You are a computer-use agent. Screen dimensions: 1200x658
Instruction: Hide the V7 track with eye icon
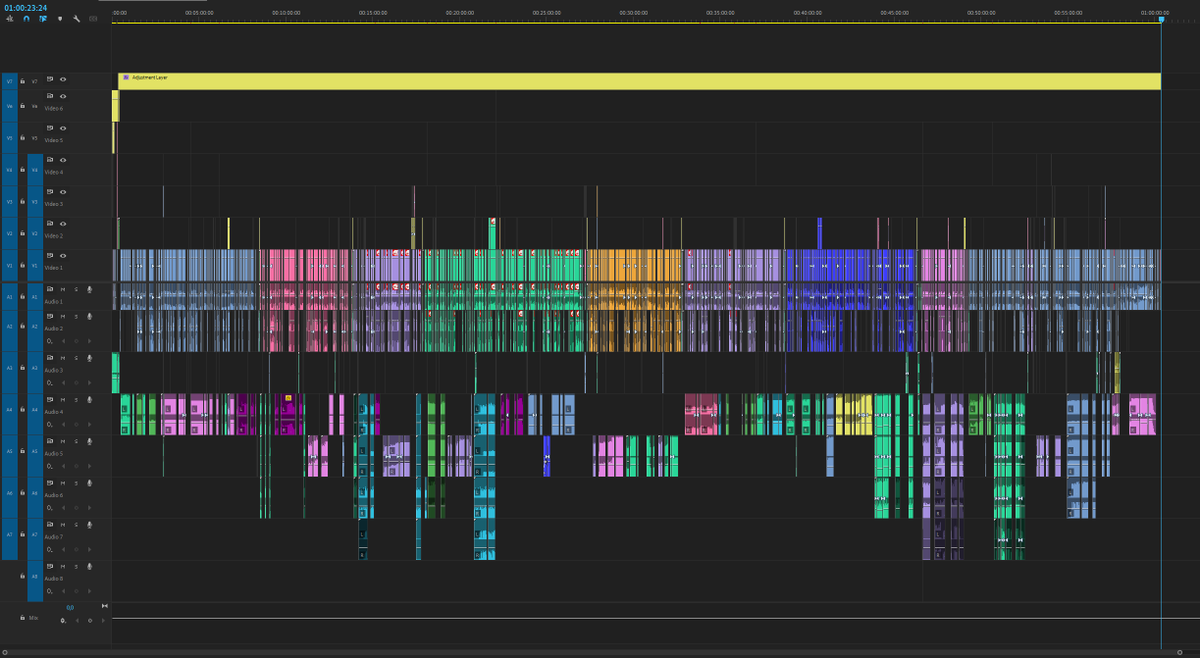pos(63,80)
